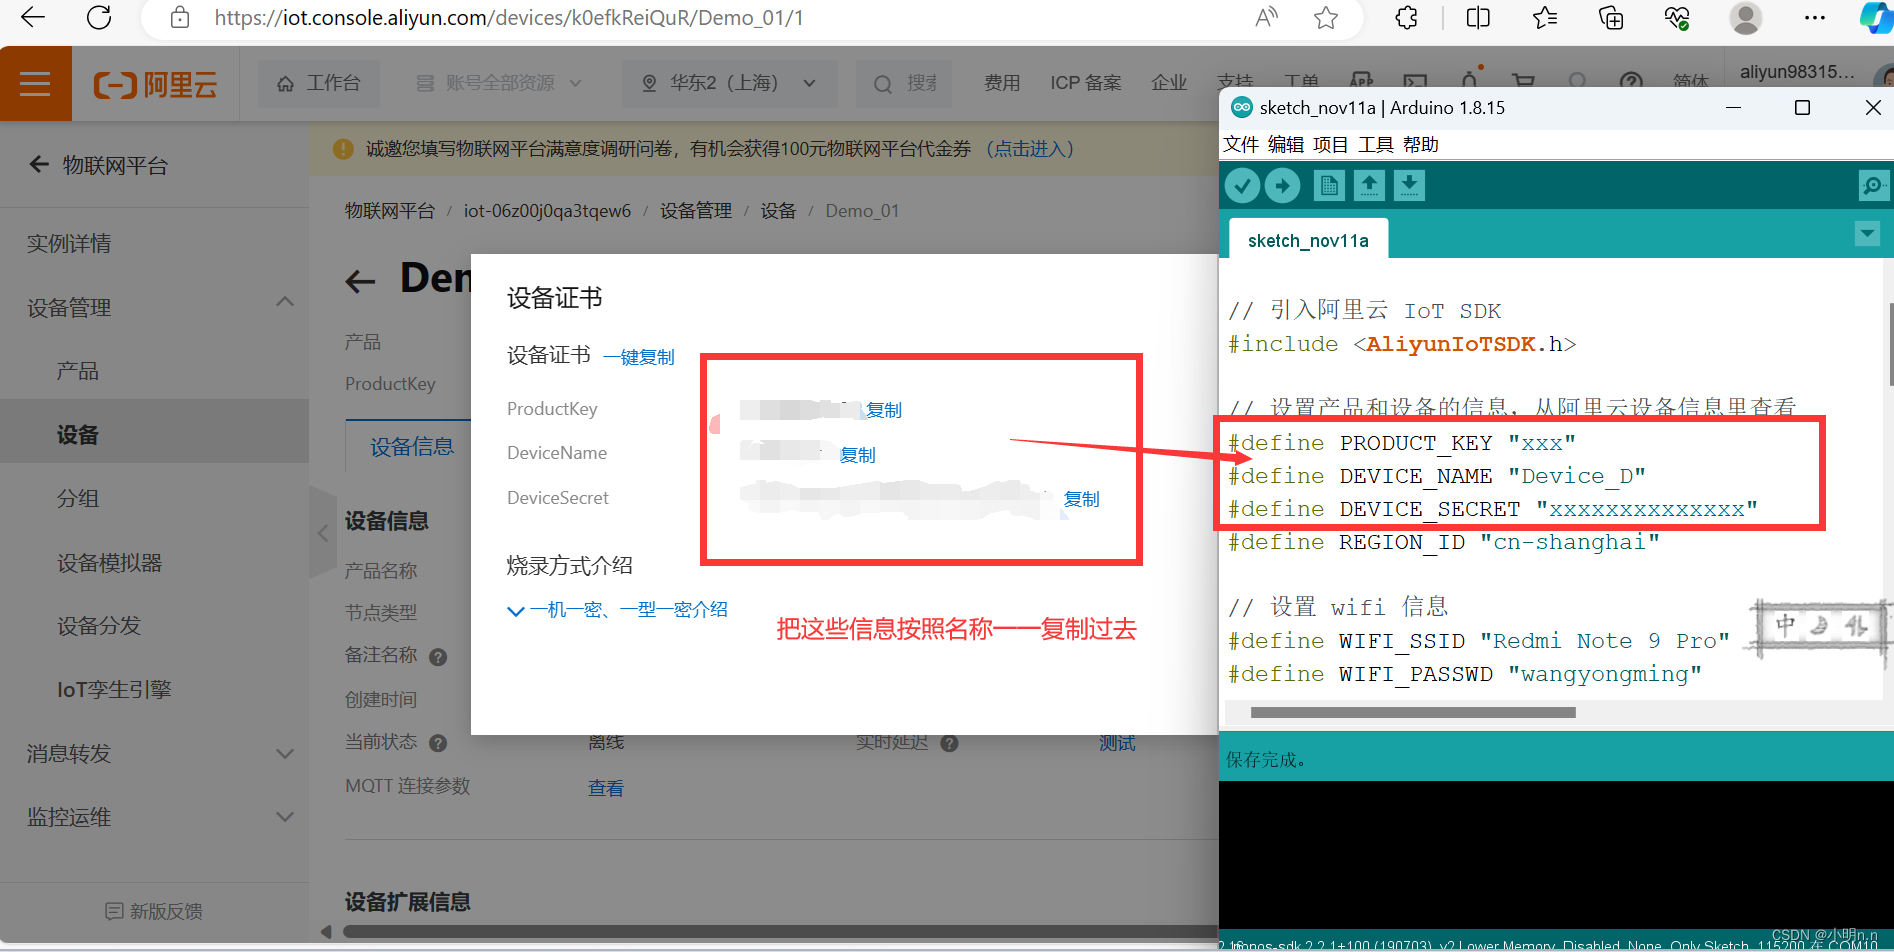Click the address bar lock icon
Image resolution: width=1894 pixels, height=952 pixels.
(179, 17)
